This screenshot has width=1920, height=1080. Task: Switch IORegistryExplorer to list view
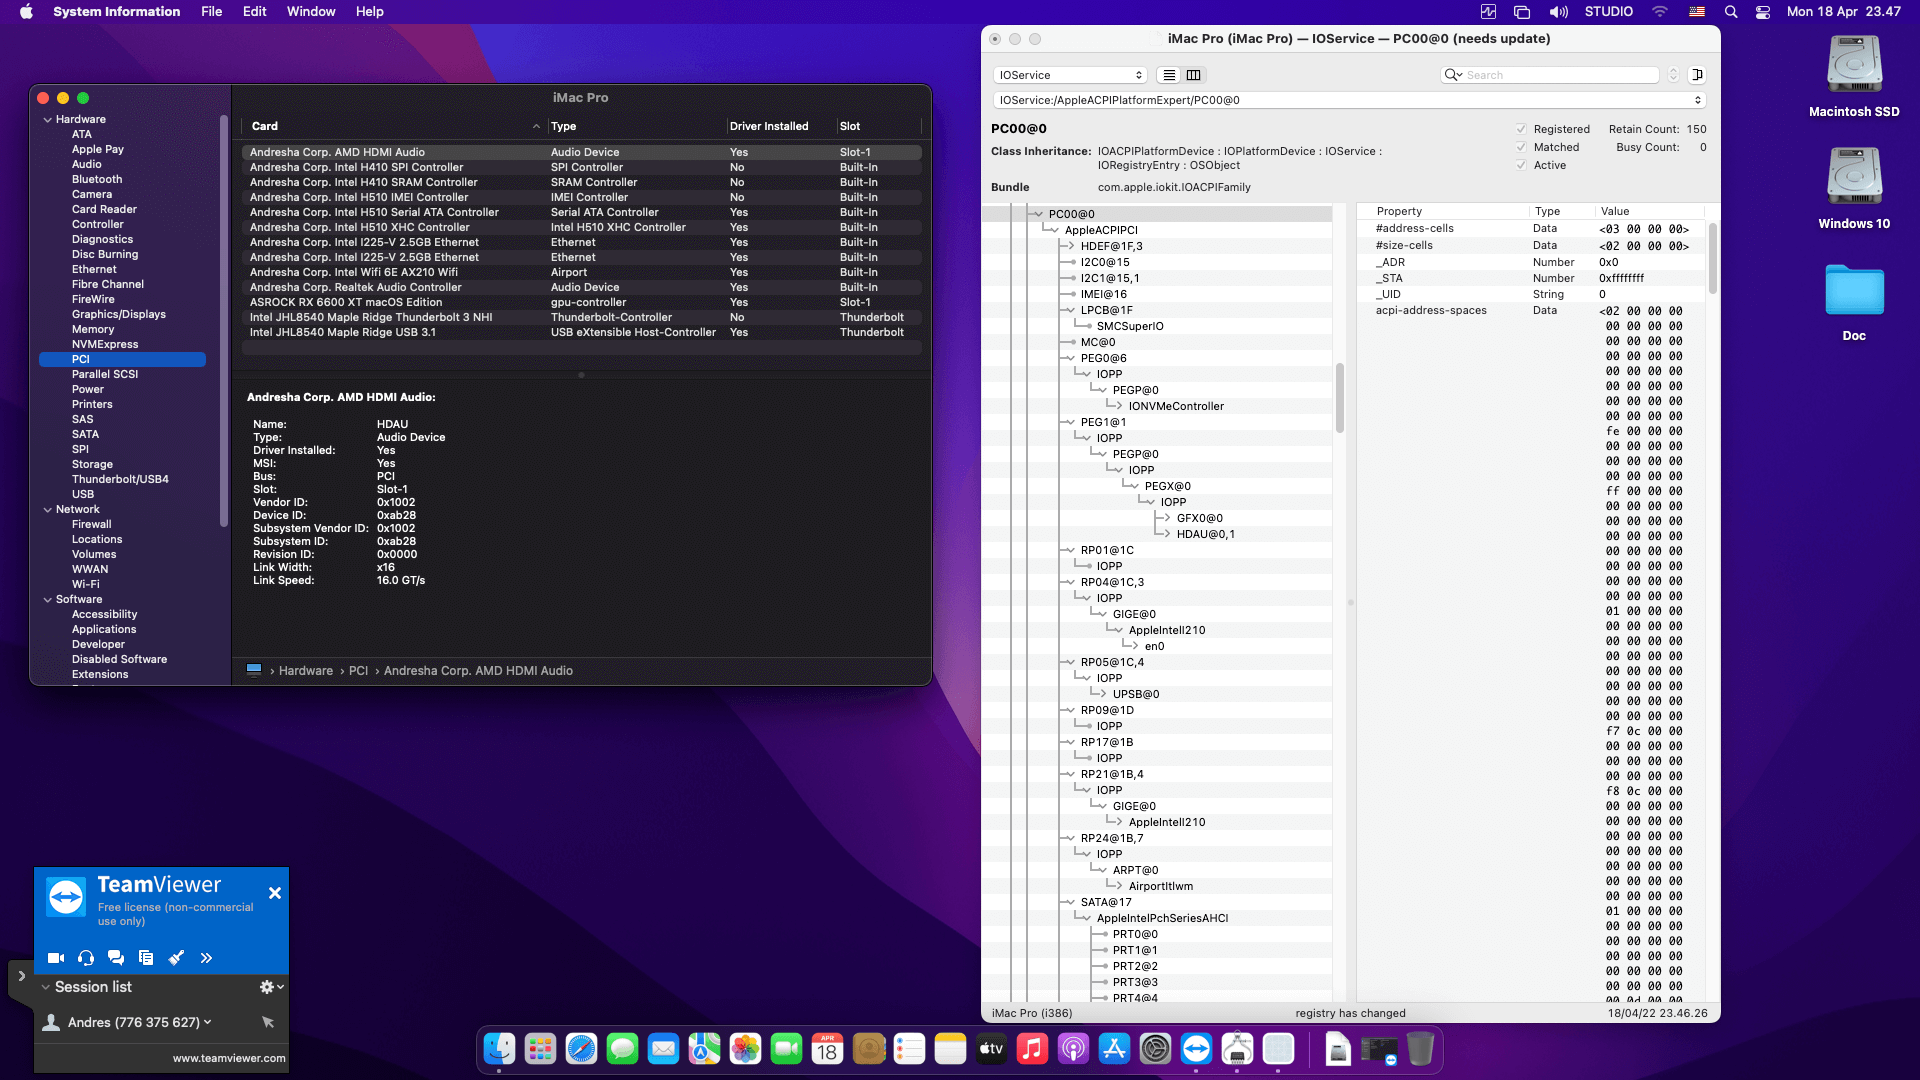click(x=1169, y=75)
